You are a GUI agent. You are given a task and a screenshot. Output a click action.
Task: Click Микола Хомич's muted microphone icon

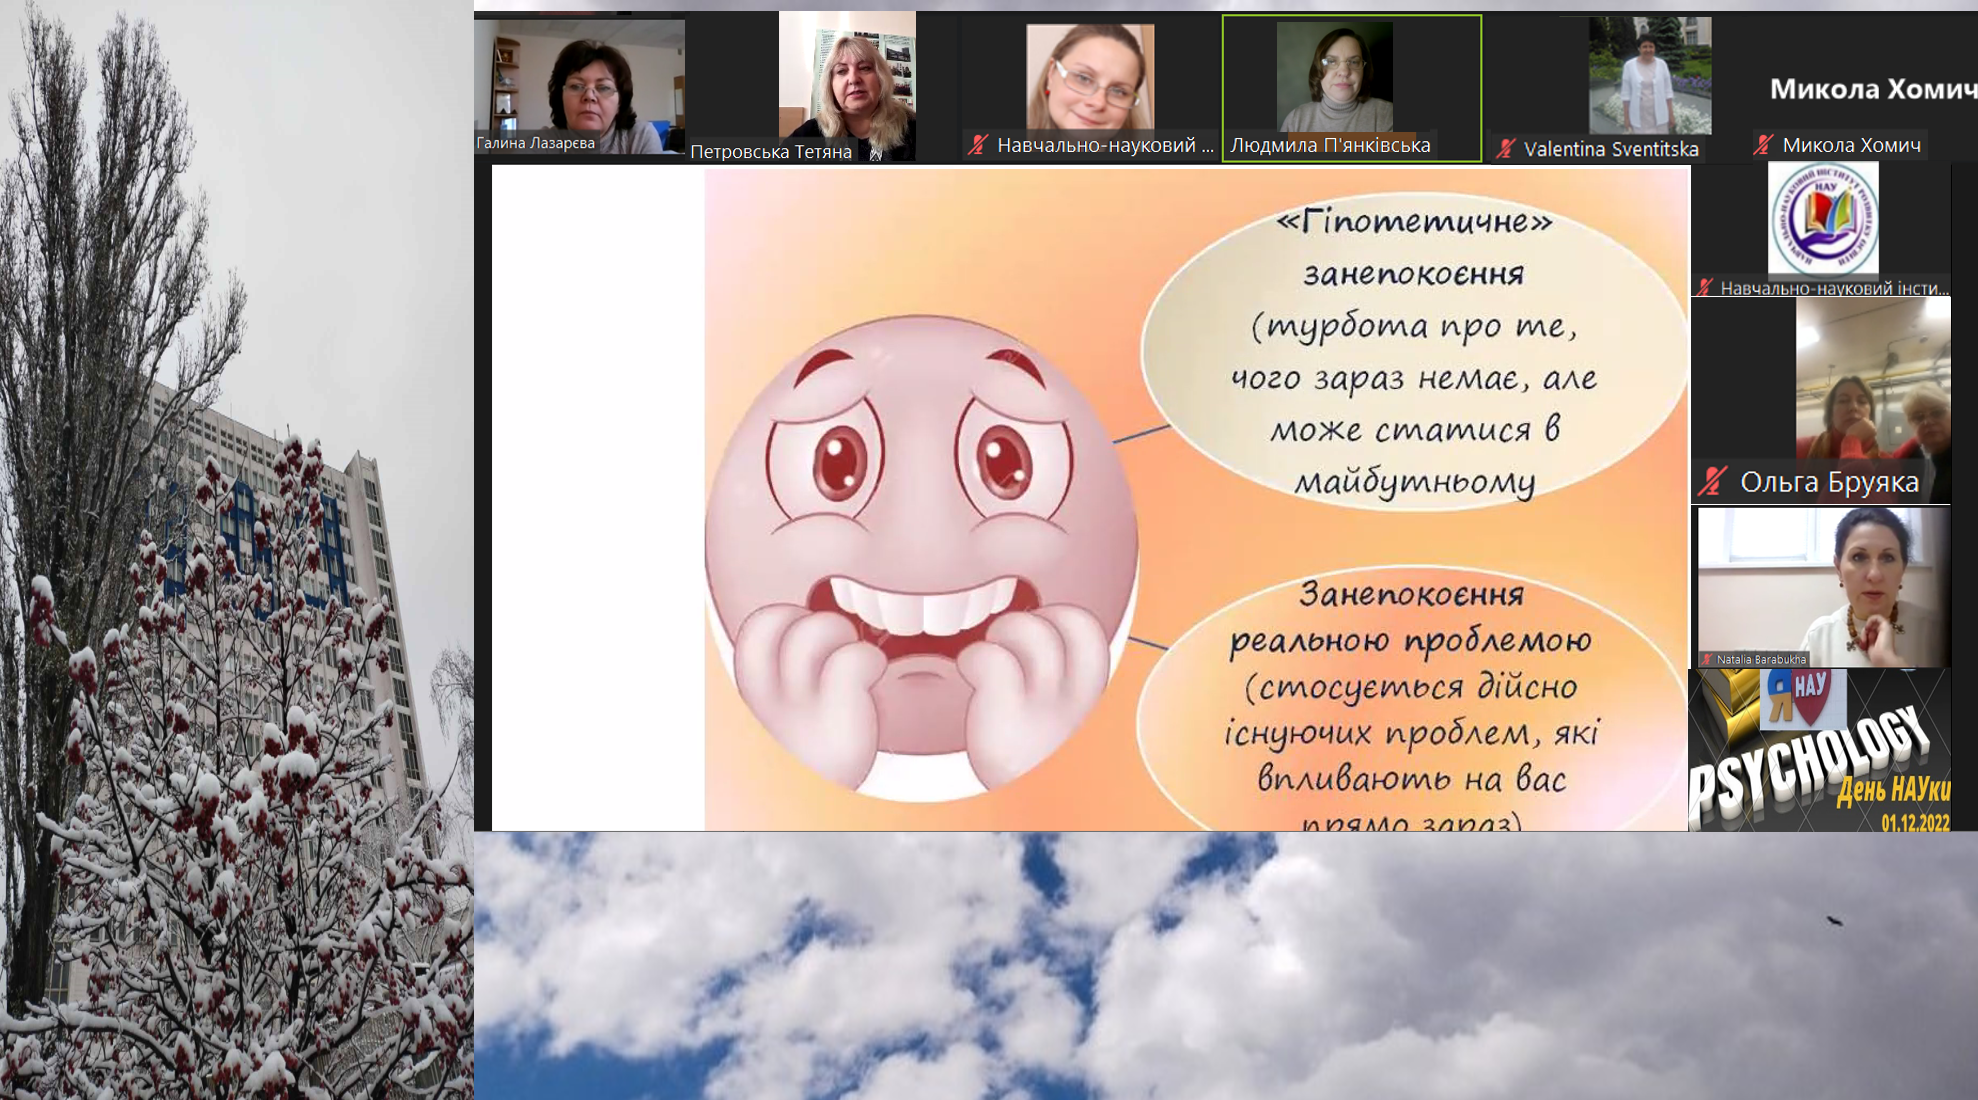click(1762, 145)
